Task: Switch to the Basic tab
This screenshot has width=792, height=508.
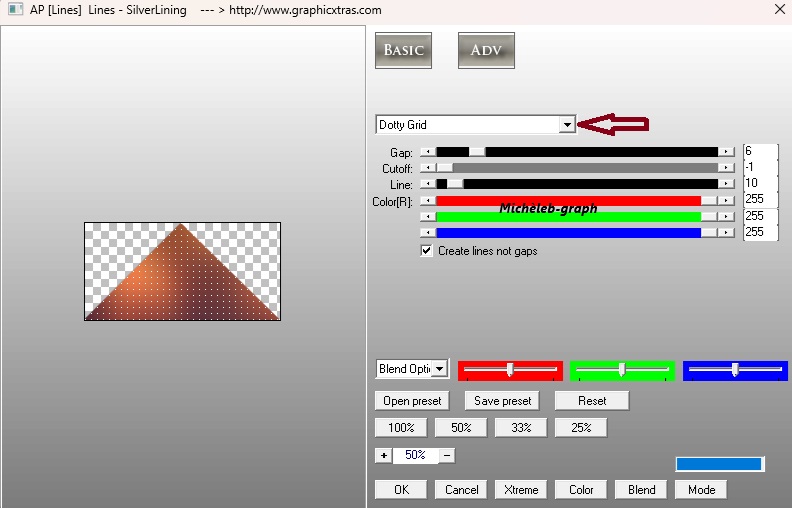Action: pos(403,50)
